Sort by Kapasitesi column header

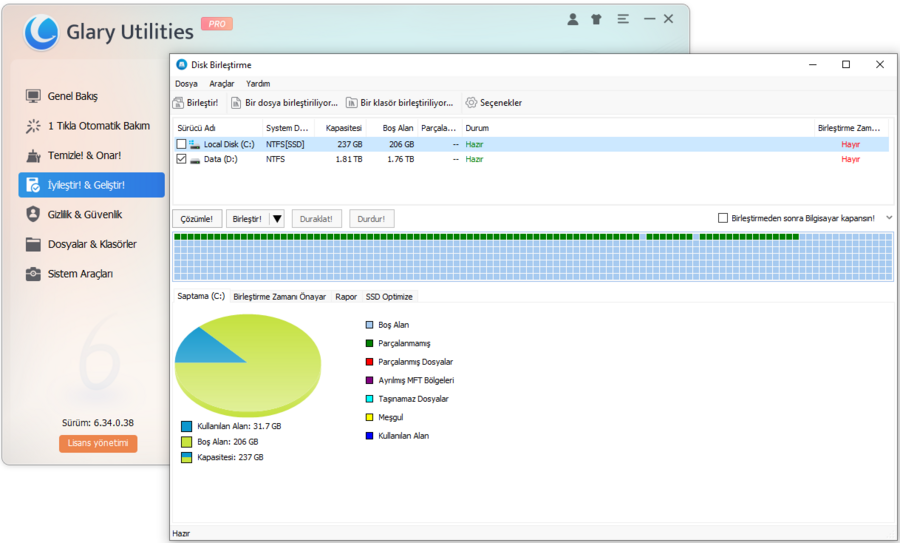[x=341, y=128]
